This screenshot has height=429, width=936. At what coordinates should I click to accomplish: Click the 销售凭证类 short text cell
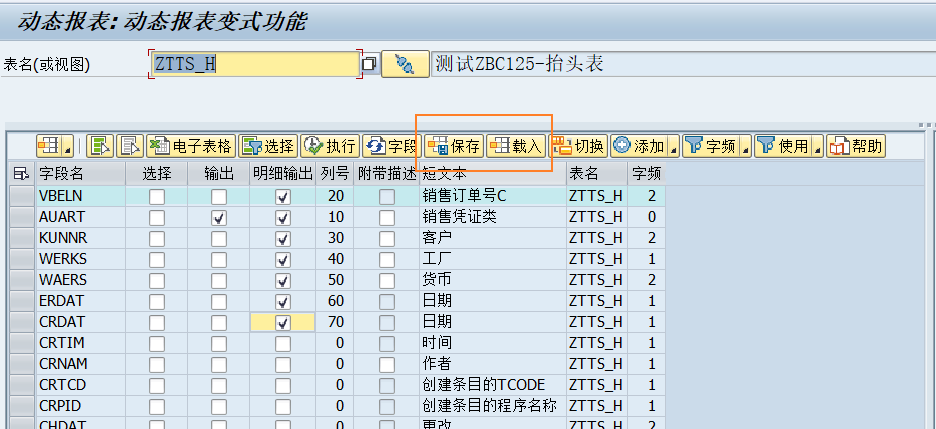click(x=493, y=217)
